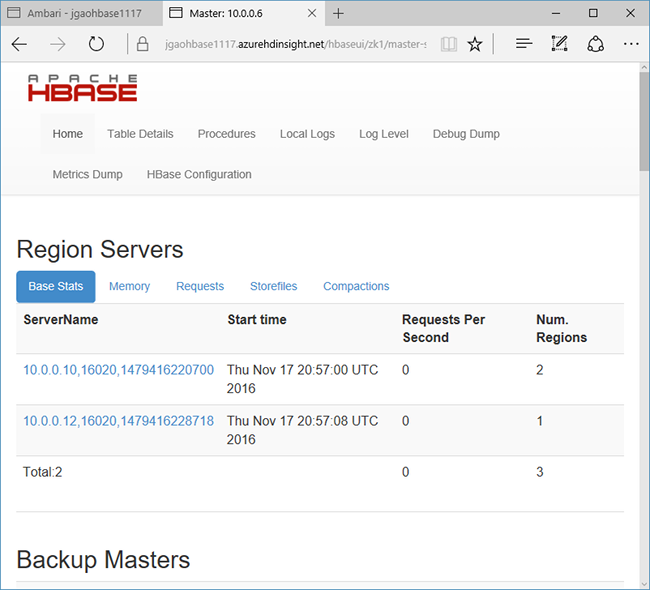Open the Procedures page

coord(226,134)
